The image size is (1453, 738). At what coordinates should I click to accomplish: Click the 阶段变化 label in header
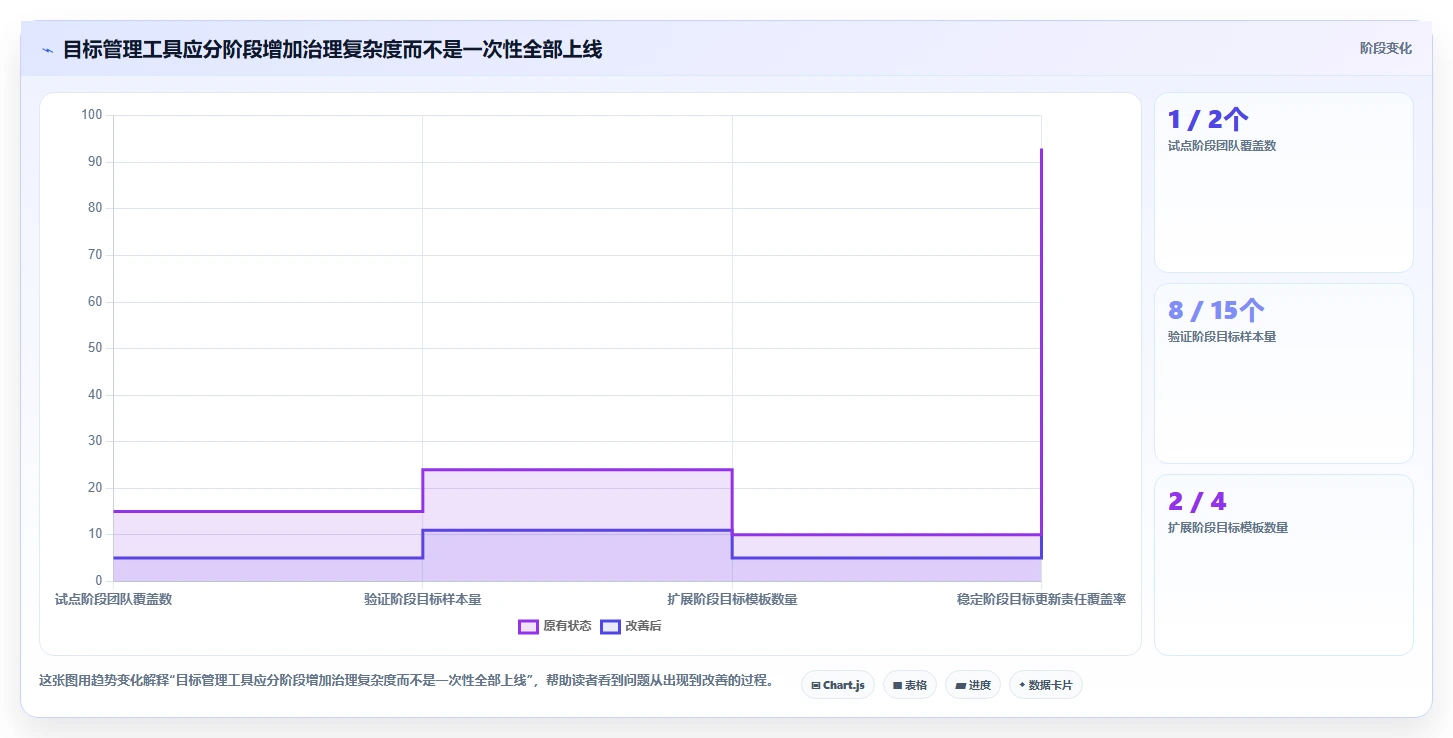pos(1386,48)
